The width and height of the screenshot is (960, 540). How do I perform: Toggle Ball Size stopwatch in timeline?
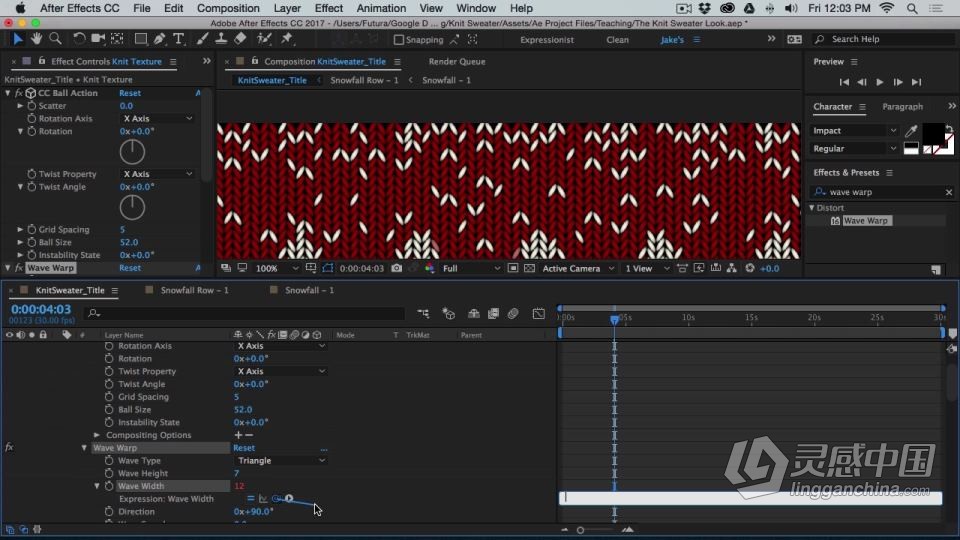[x=109, y=410]
